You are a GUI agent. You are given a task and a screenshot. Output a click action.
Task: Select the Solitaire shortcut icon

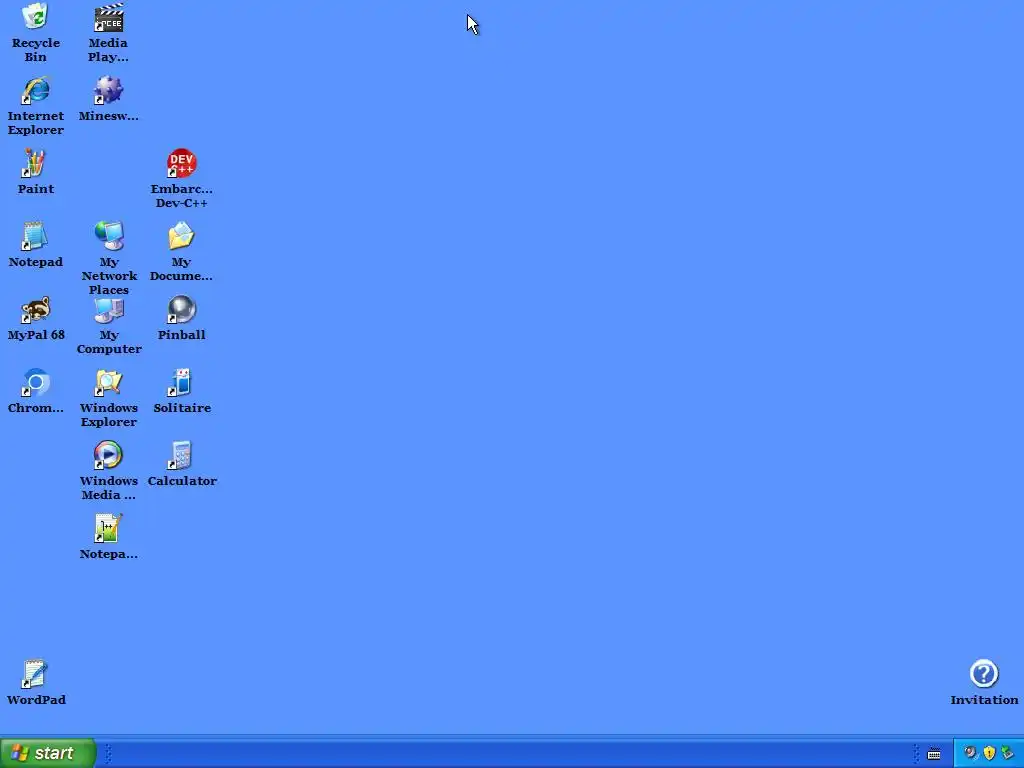pos(181,383)
